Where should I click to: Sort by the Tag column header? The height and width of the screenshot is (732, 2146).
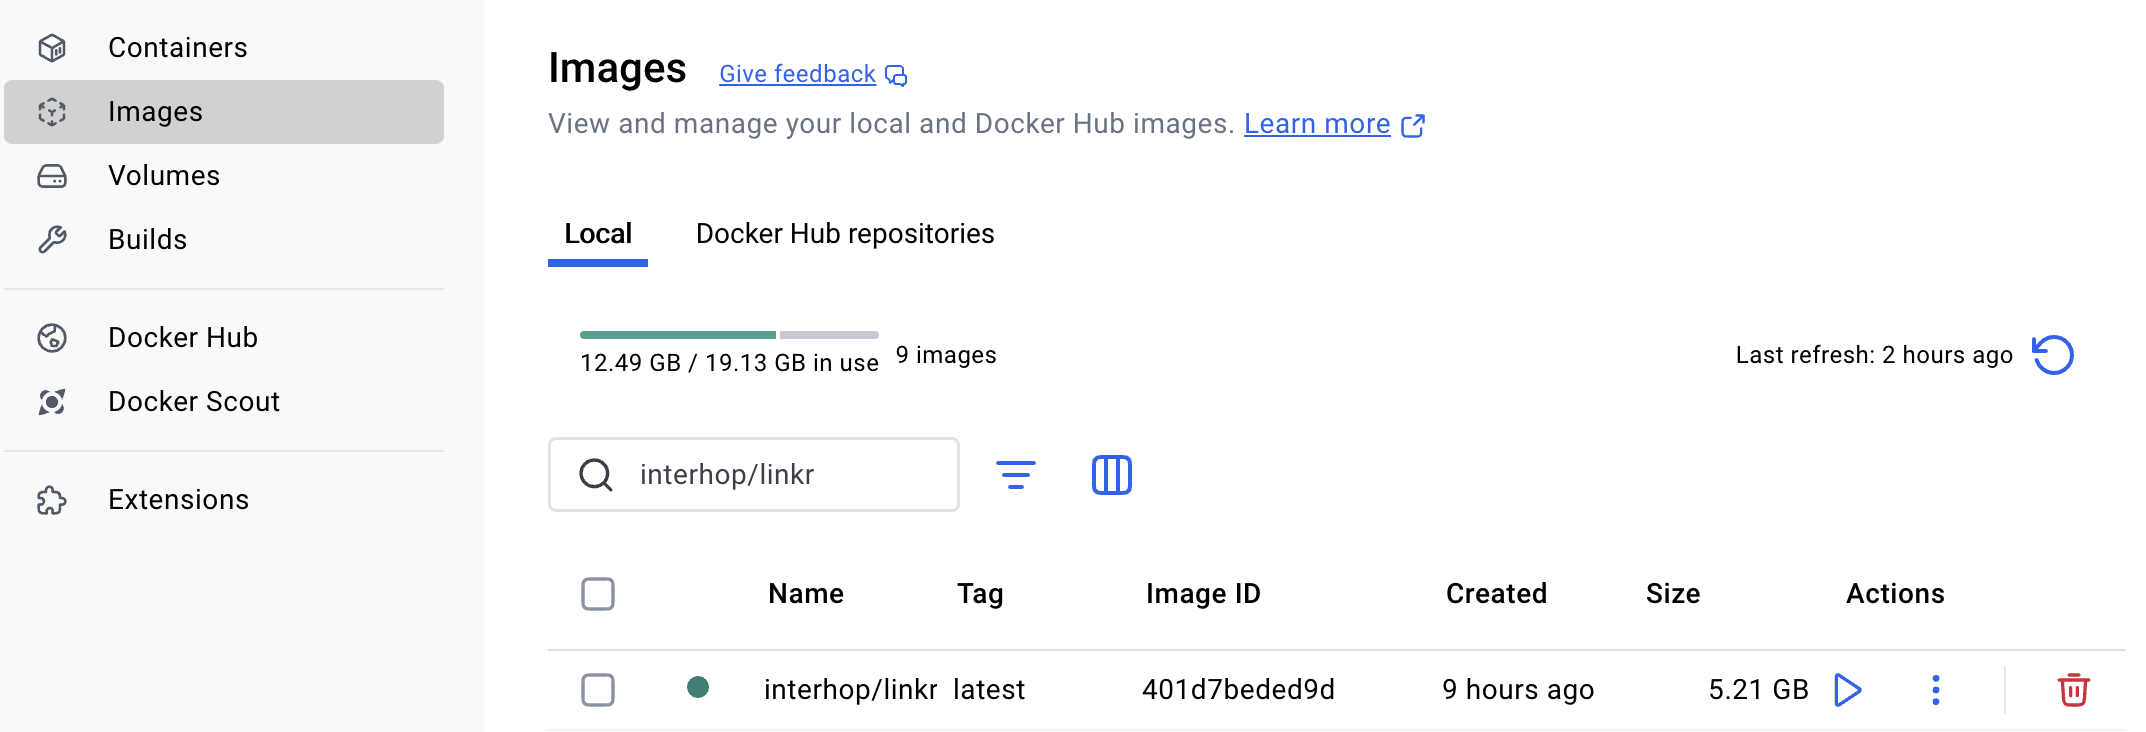pos(980,594)
